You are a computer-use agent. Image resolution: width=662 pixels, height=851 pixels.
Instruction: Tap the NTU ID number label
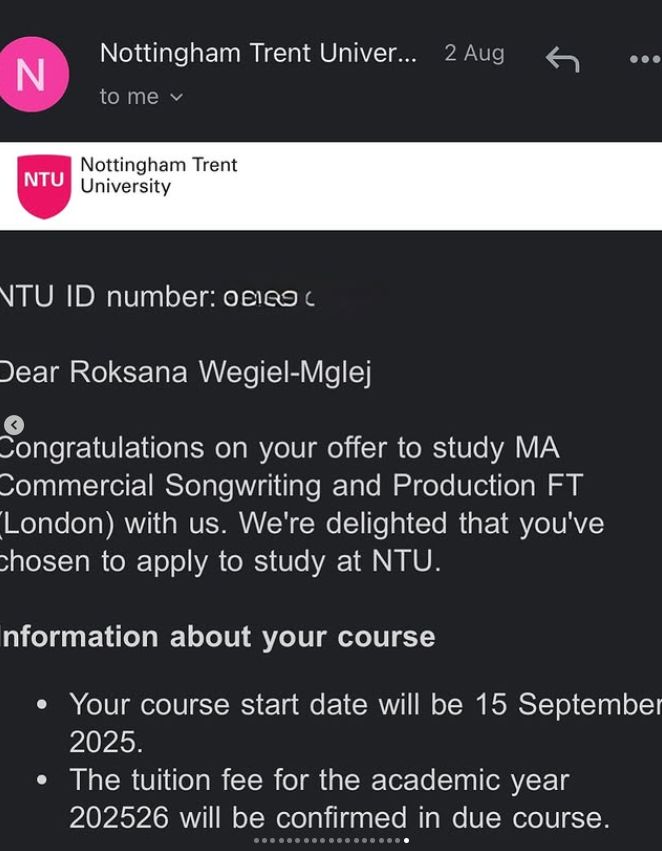click(x=107, y=297)
